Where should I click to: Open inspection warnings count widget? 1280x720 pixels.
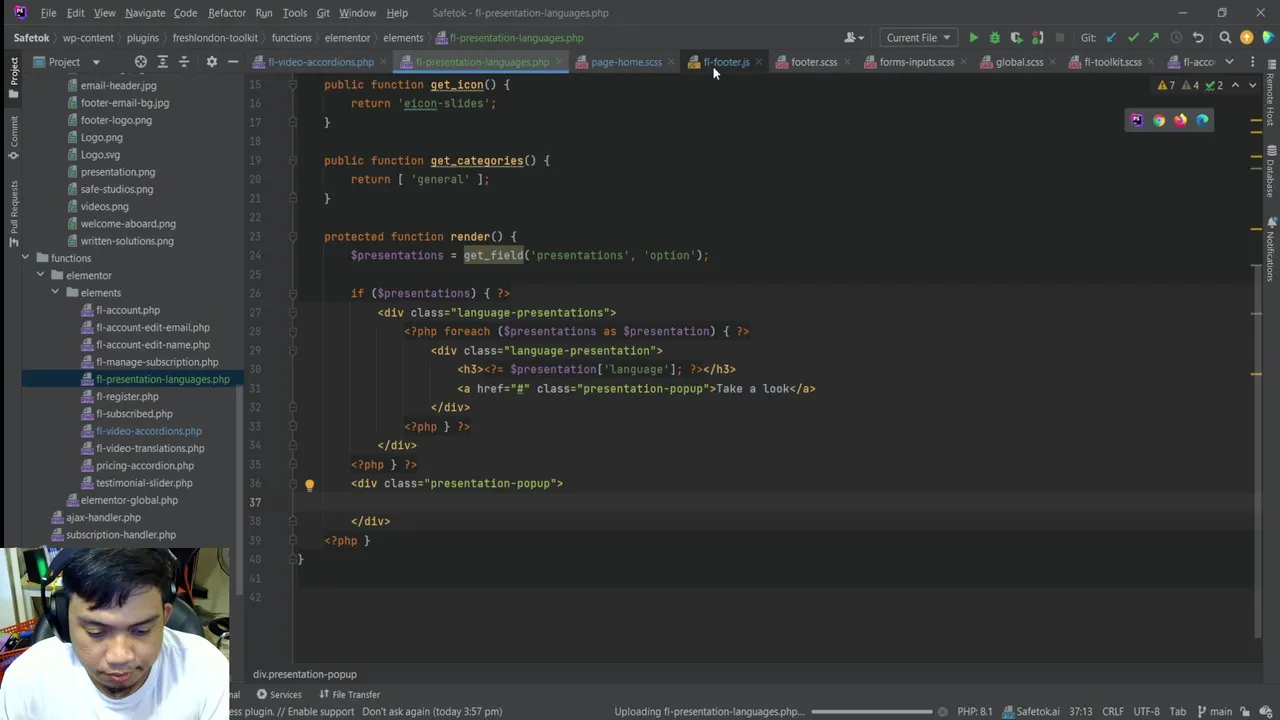click(1190, 86)
